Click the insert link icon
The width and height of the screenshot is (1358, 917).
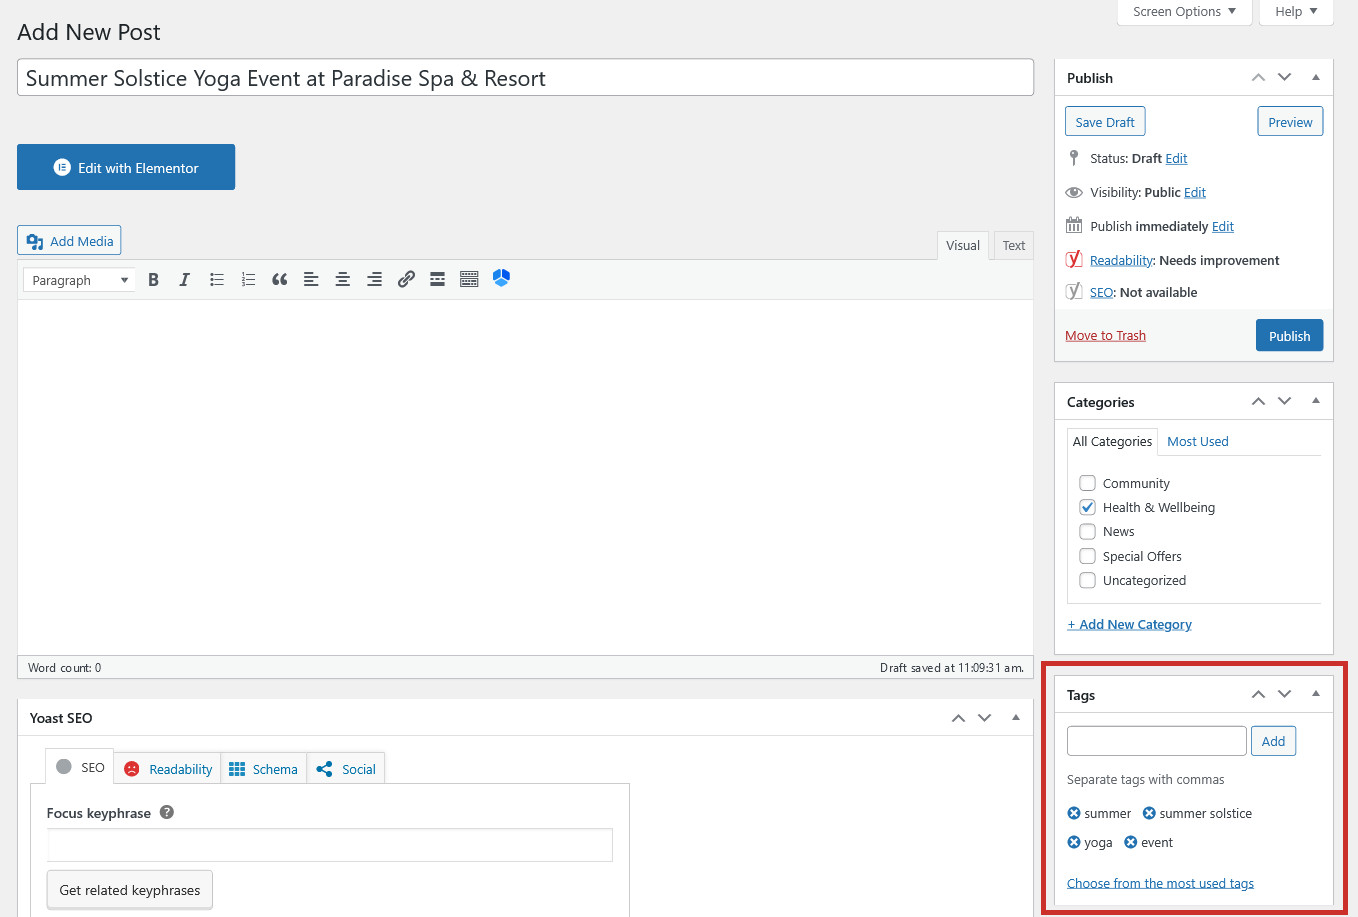pos(406,280)
